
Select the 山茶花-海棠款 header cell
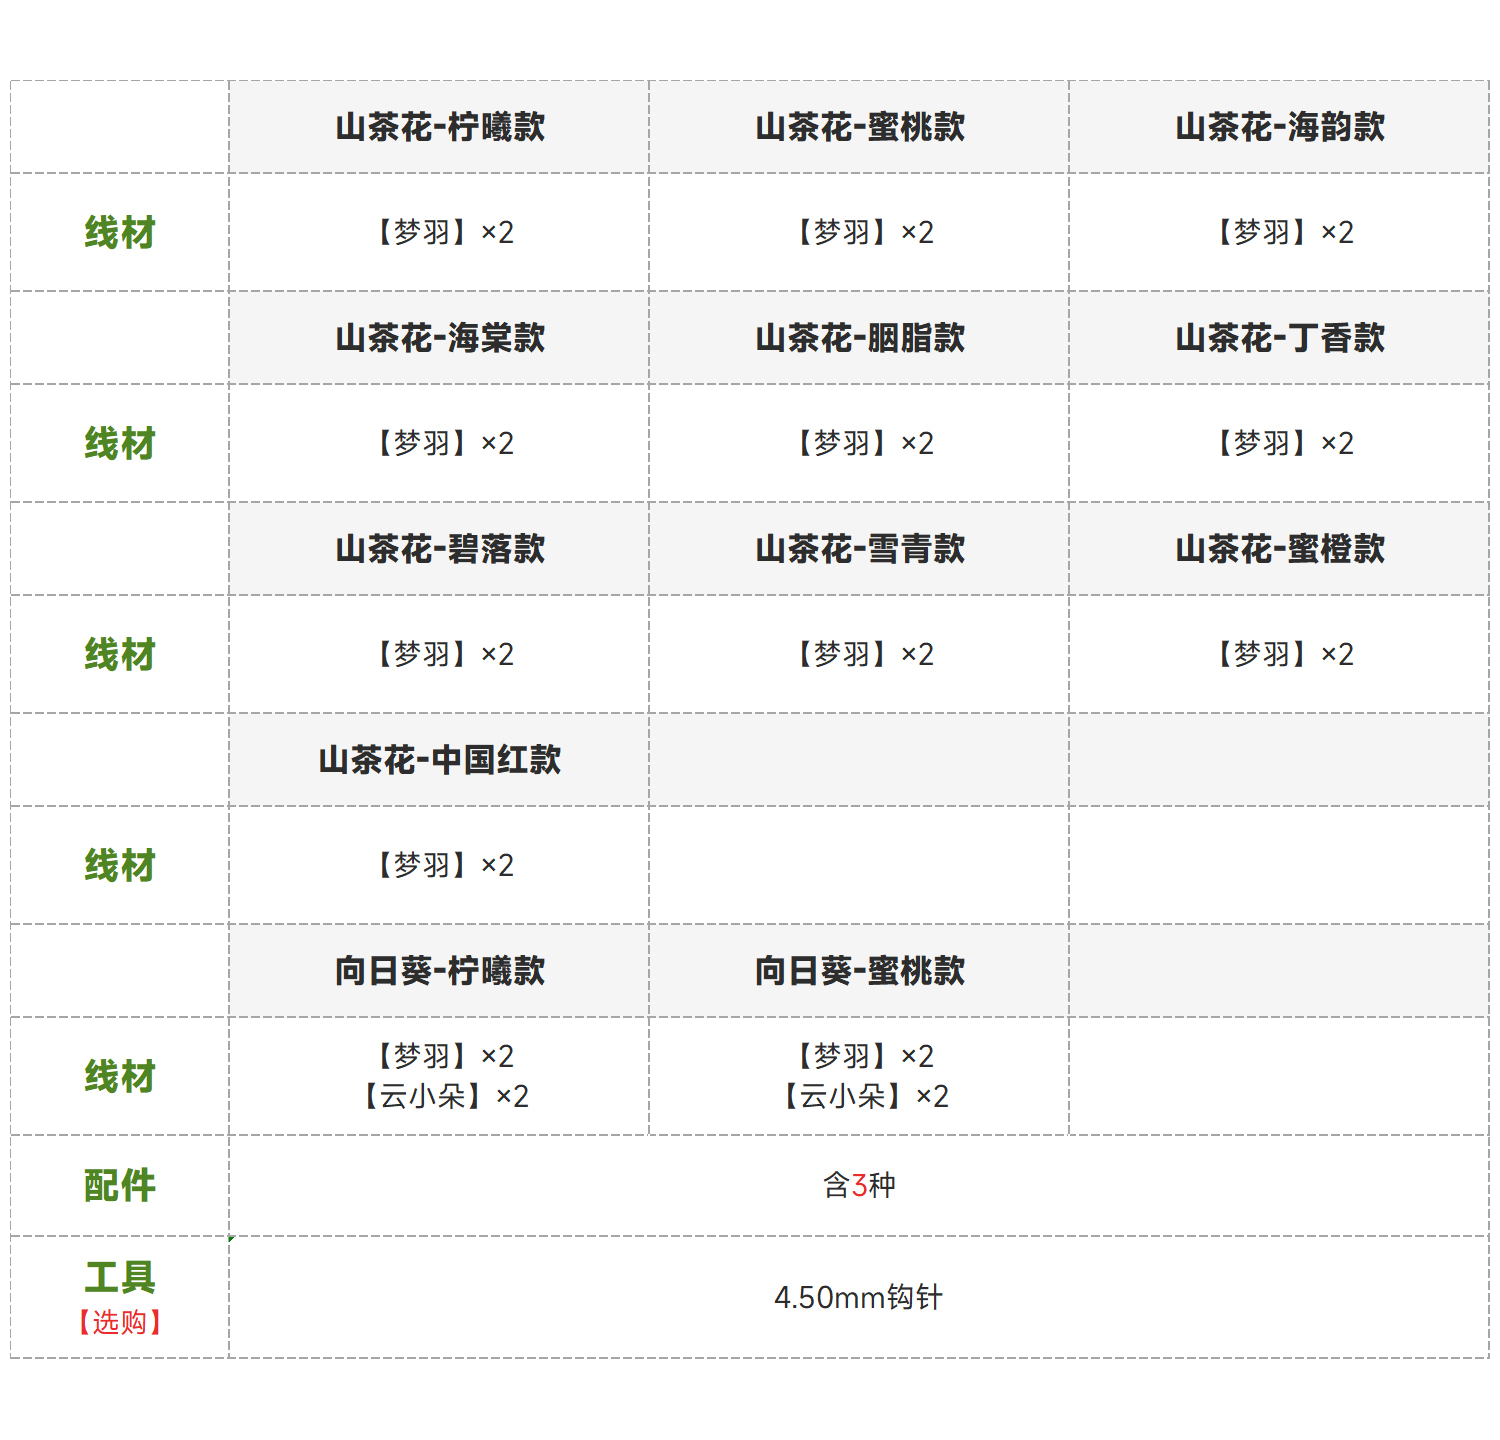click(x=440, y=339)
